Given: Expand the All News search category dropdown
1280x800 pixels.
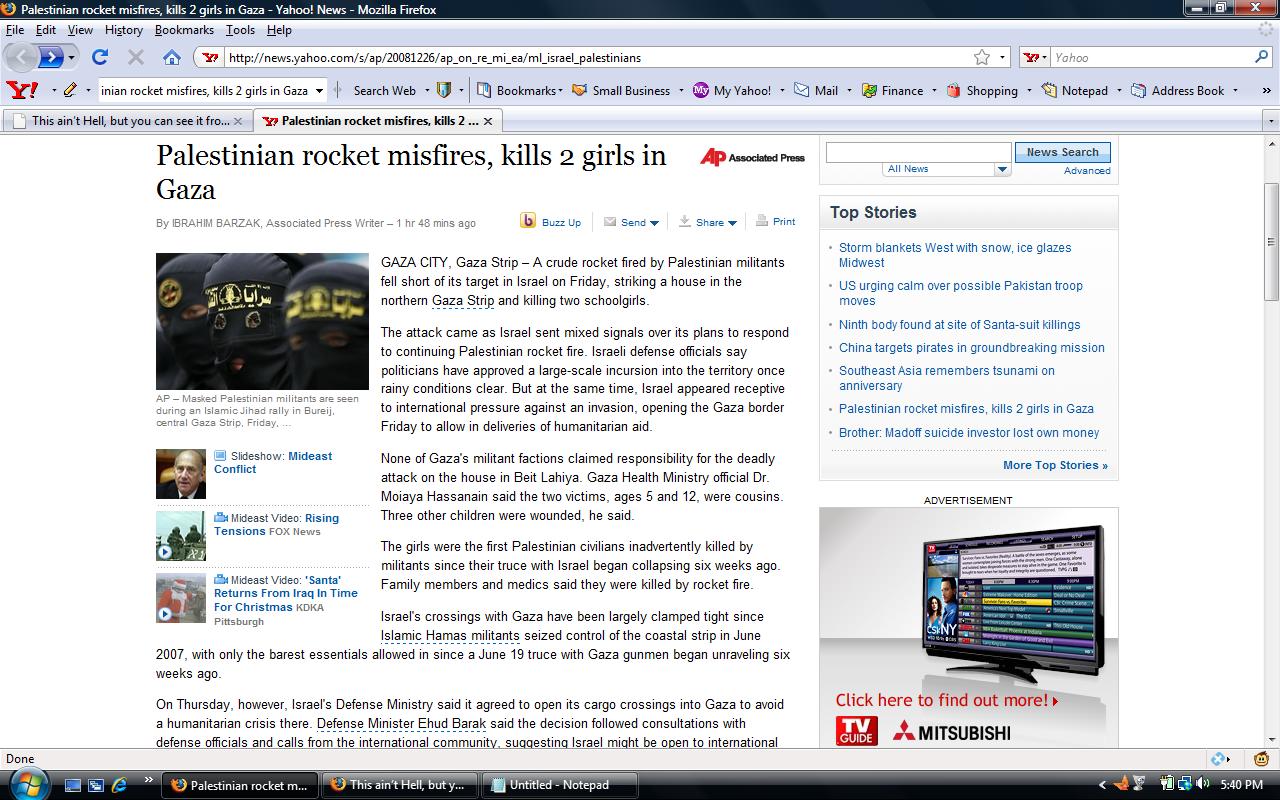Looking at the screenshot, I should [x=1002, y=169].
